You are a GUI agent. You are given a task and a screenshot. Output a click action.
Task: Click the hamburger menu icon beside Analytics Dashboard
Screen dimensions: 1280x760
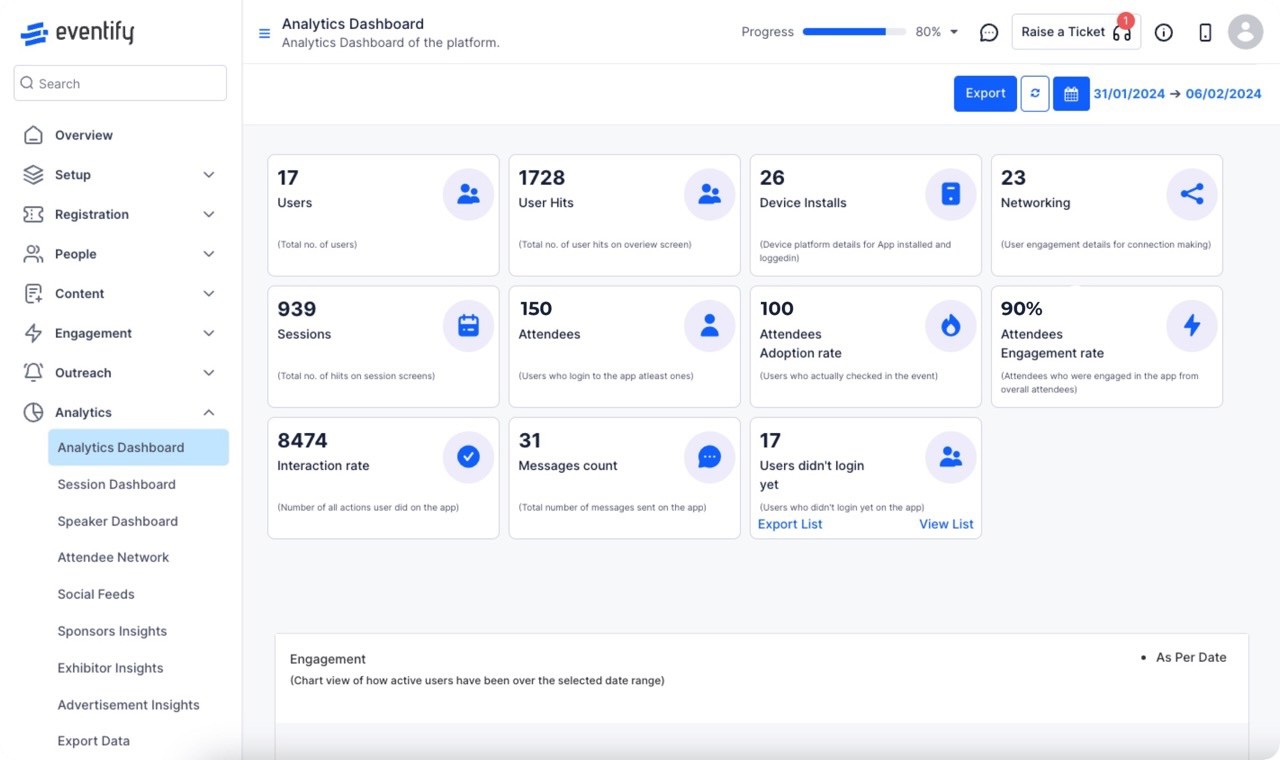(x=264, y=33)
